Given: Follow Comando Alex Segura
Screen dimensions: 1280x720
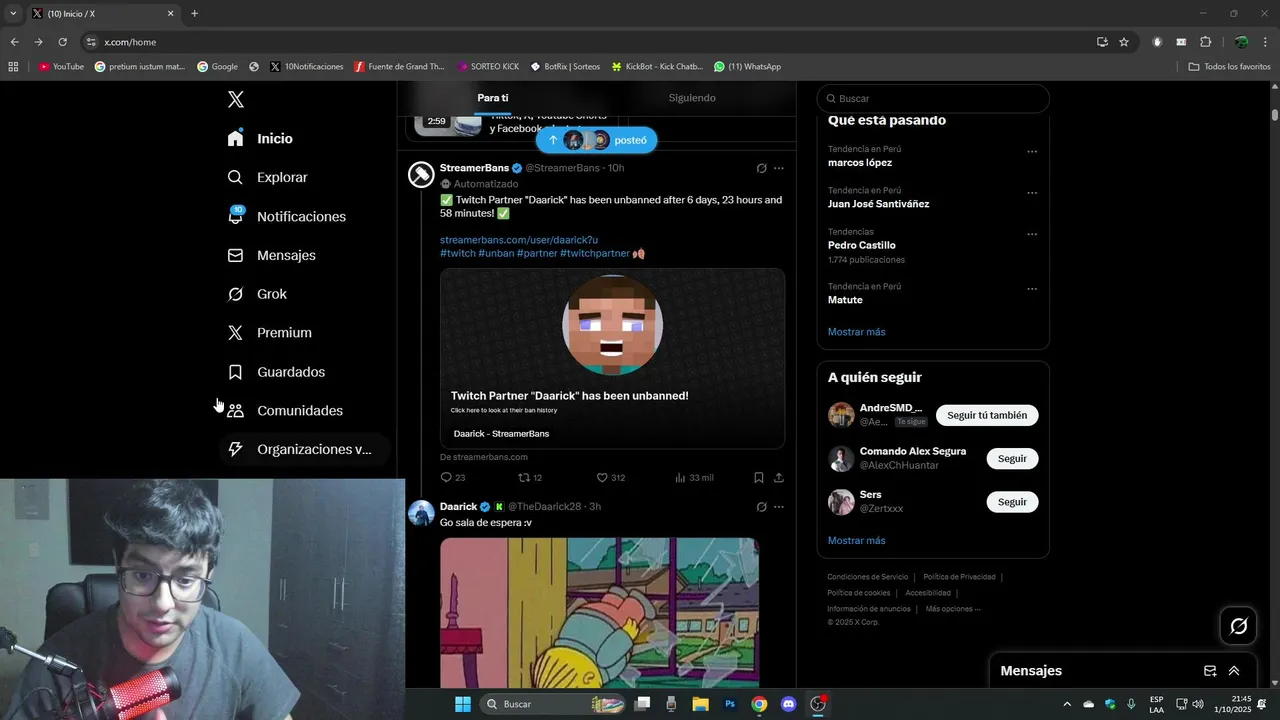Looking at the screenshot, I should (x=1012, y=458).
